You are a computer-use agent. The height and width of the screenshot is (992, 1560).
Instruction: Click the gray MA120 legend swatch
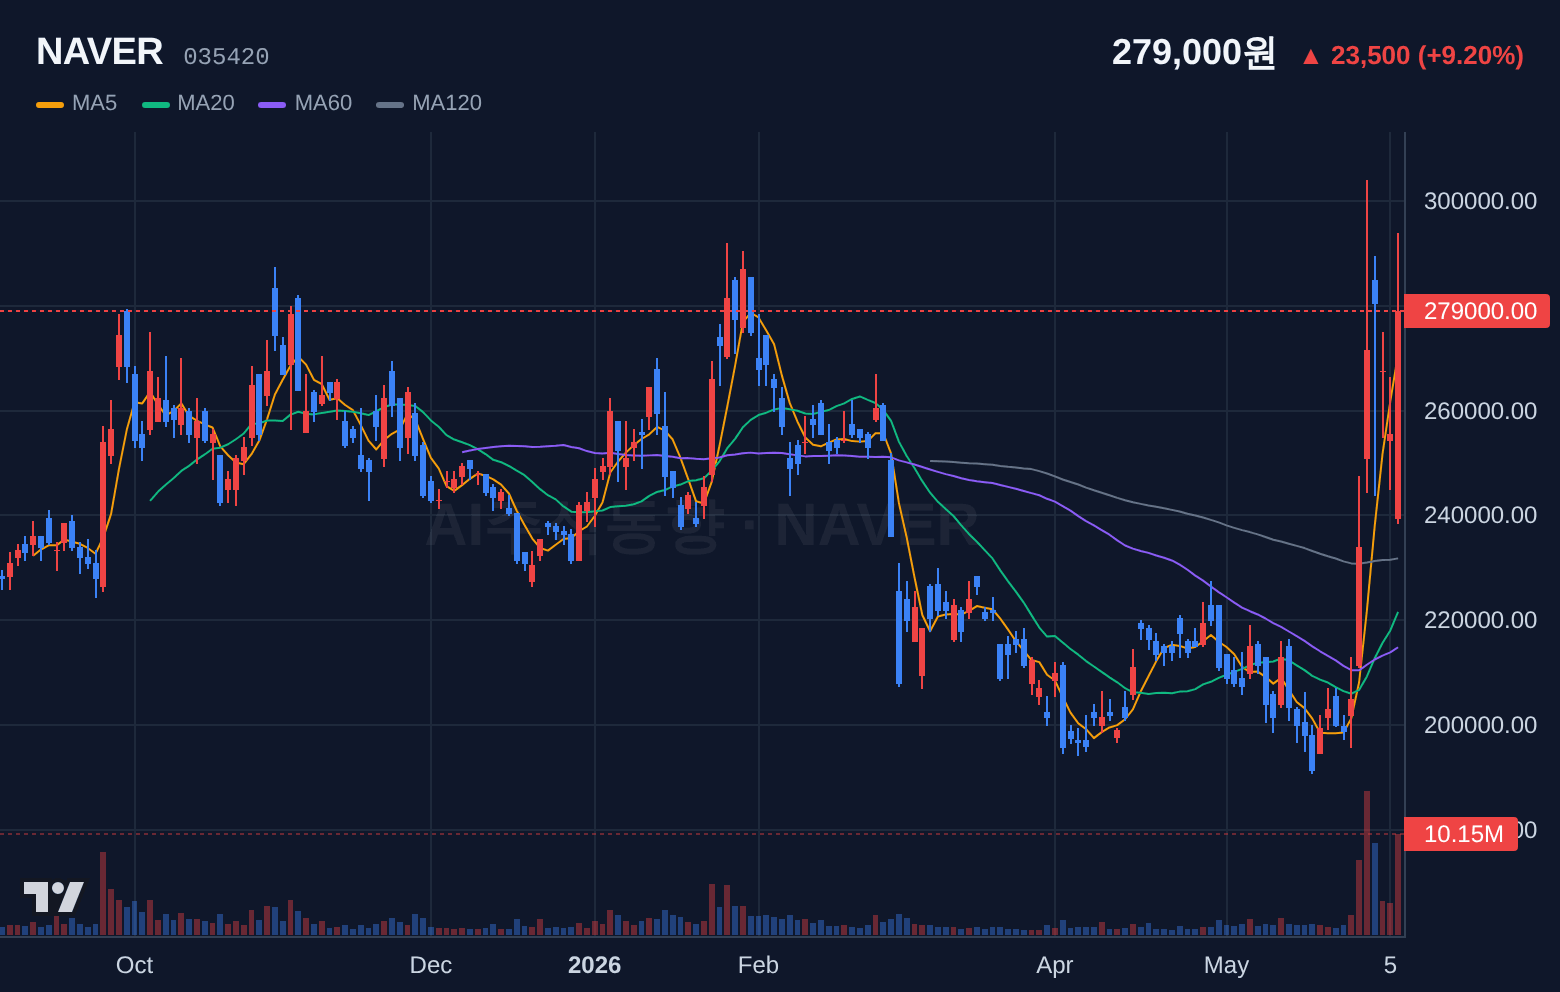(390, 104)
